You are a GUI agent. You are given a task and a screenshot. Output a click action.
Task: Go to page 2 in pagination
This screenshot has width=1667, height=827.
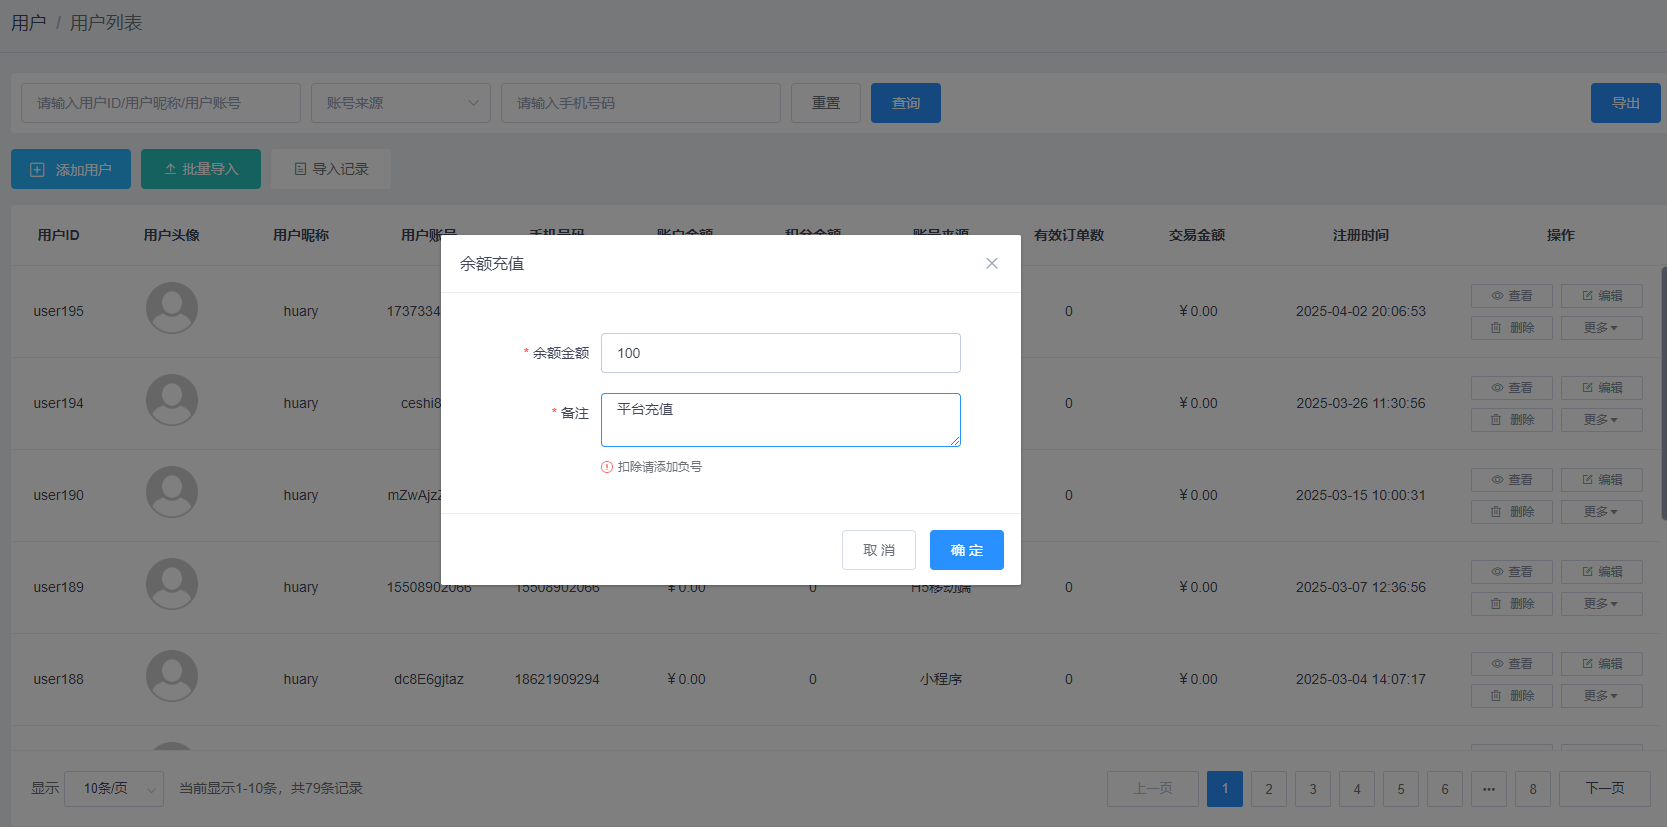pos(1269,789)
